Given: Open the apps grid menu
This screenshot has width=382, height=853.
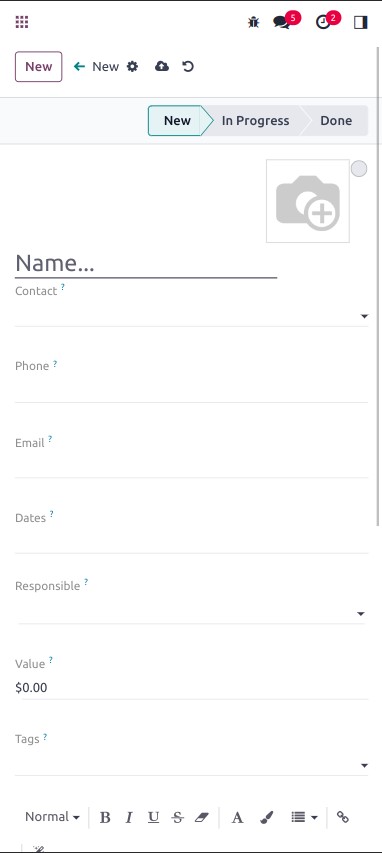Looking at the screenshot, I should (22, 22).
